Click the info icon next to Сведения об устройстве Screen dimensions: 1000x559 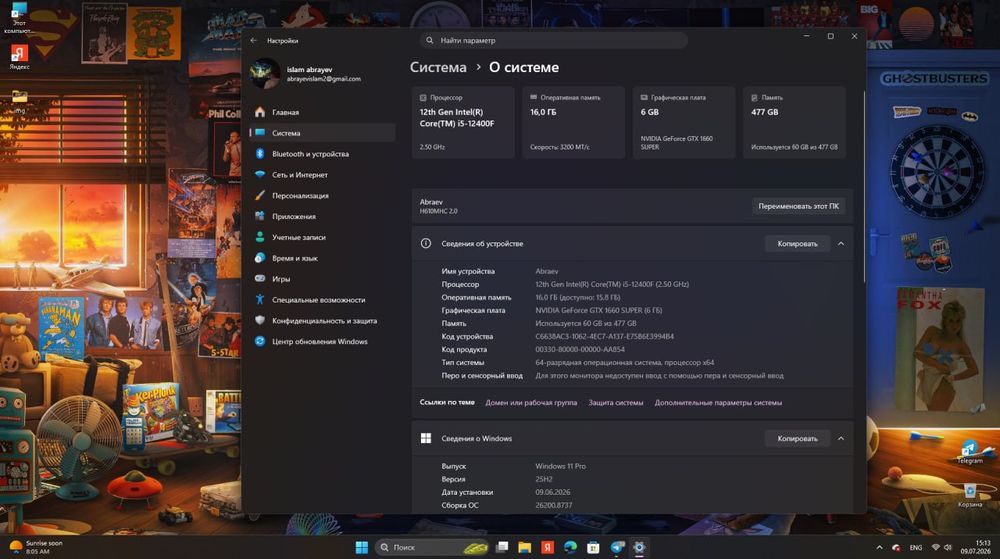426,243
